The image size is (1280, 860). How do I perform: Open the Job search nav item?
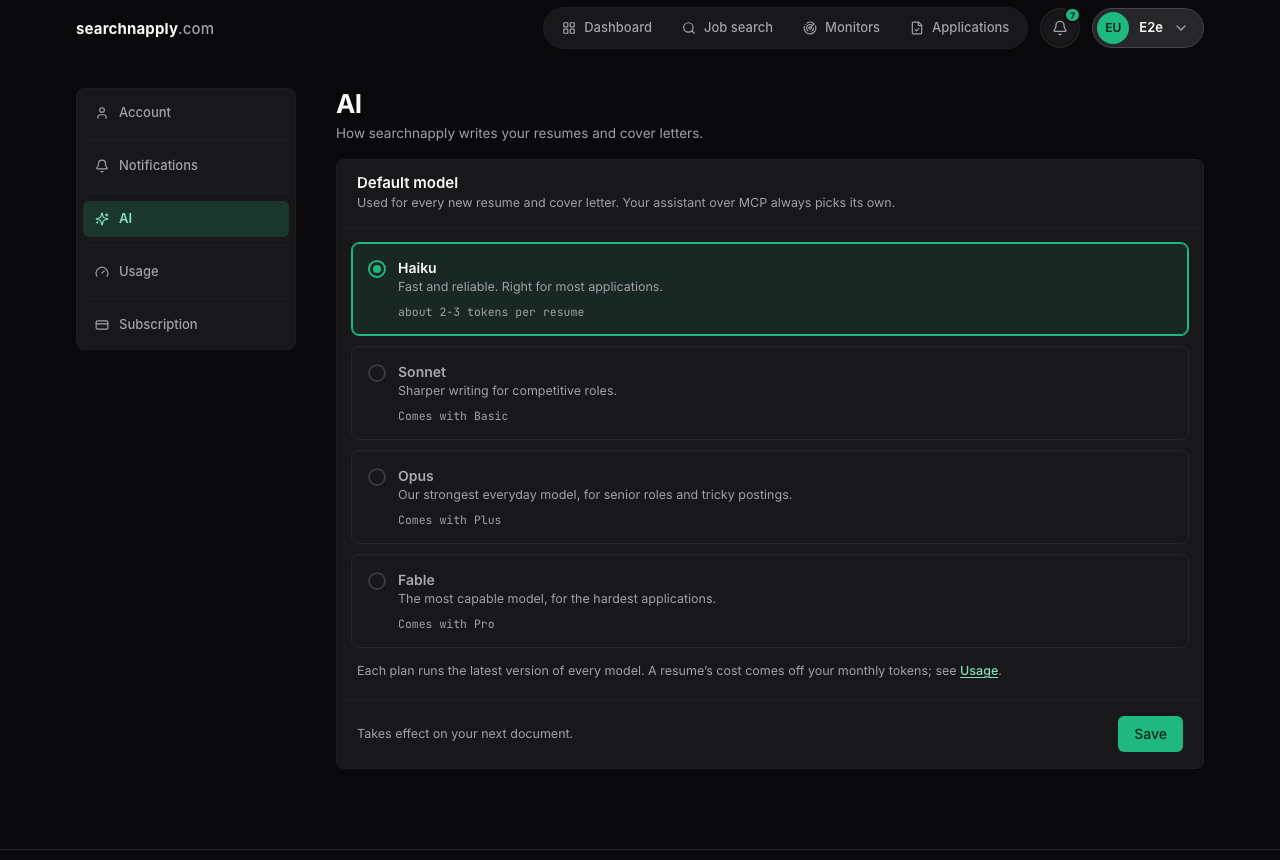tap(728, 28)
